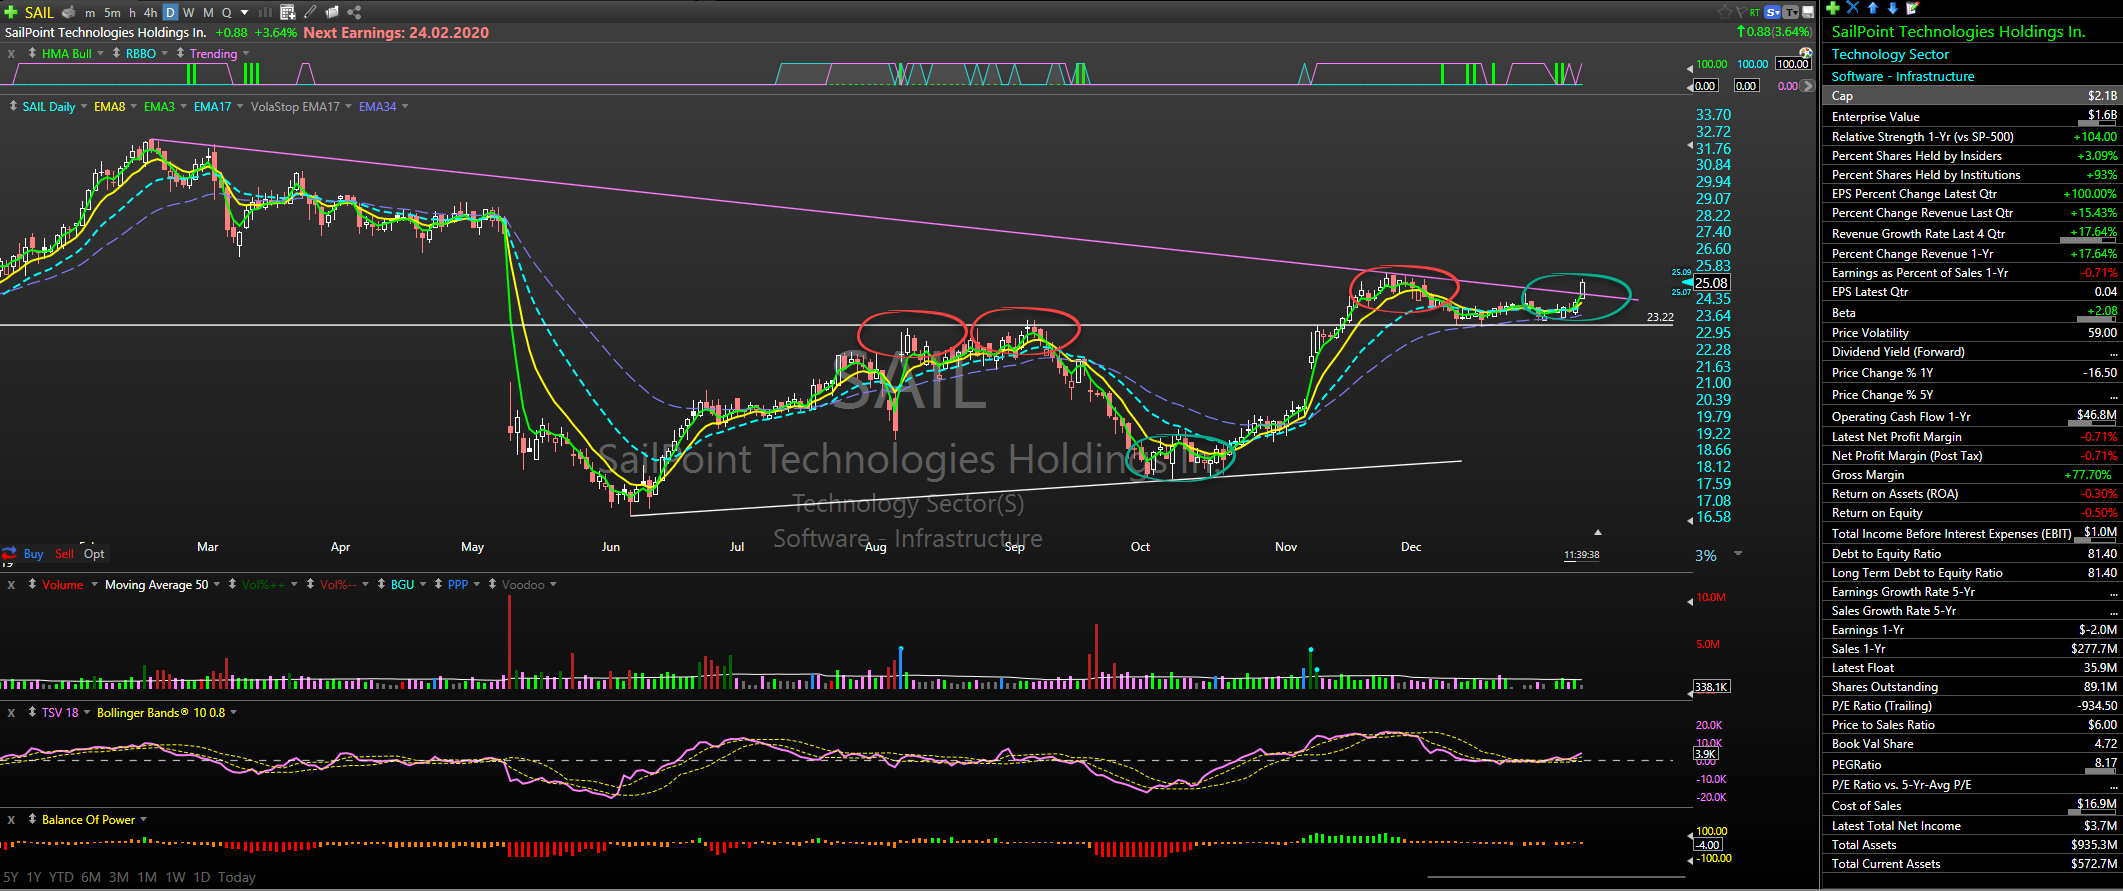Click the swap arrows icon beside Buy
The image size is (2123, 891).
tap(10, 553)
